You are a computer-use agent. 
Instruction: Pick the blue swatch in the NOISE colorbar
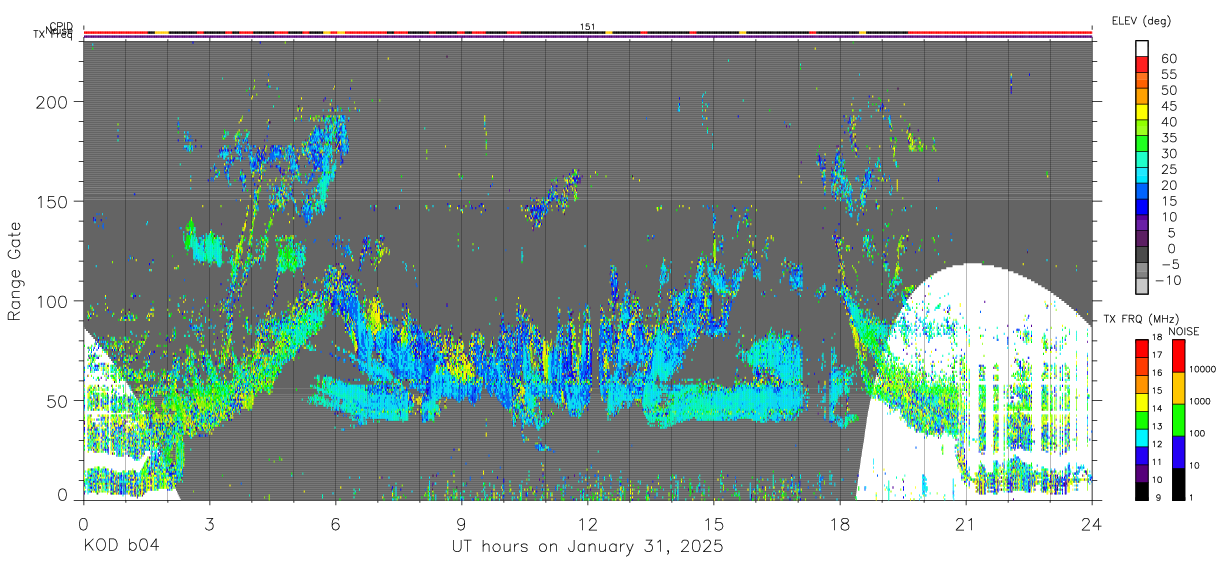[1177, 451]
